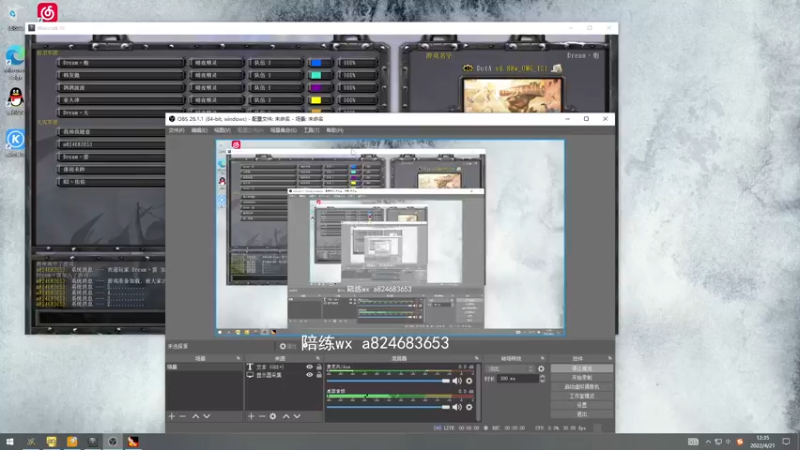Click the Studio Mode button

point(582,396)
